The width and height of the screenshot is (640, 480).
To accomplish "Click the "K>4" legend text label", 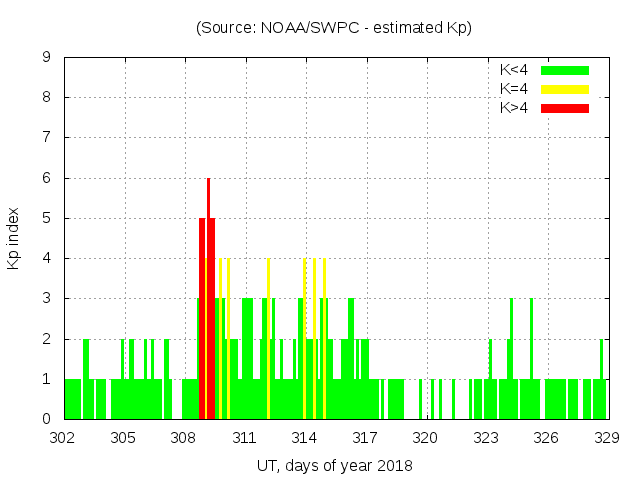I will point(514,107).
